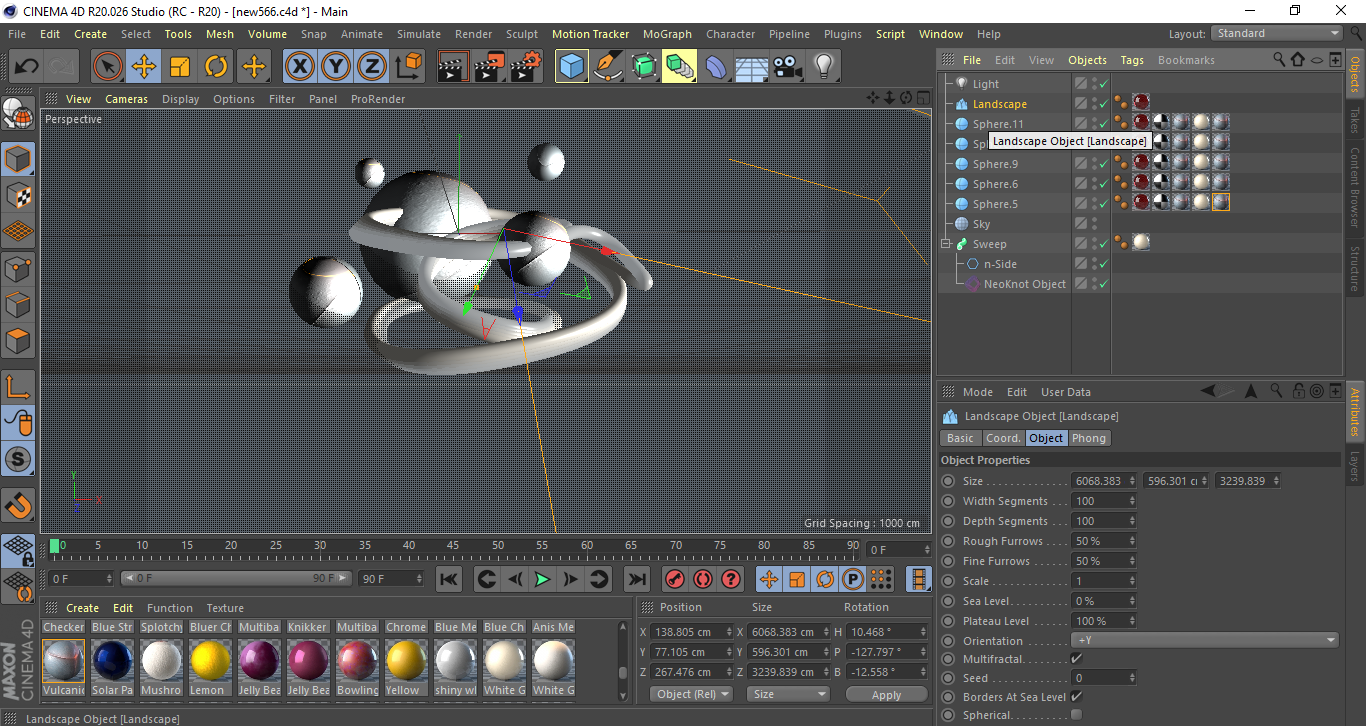Toggle Landscape object enabled checkmark
Screen dimensions: 1366x726
click(1103, 104)
